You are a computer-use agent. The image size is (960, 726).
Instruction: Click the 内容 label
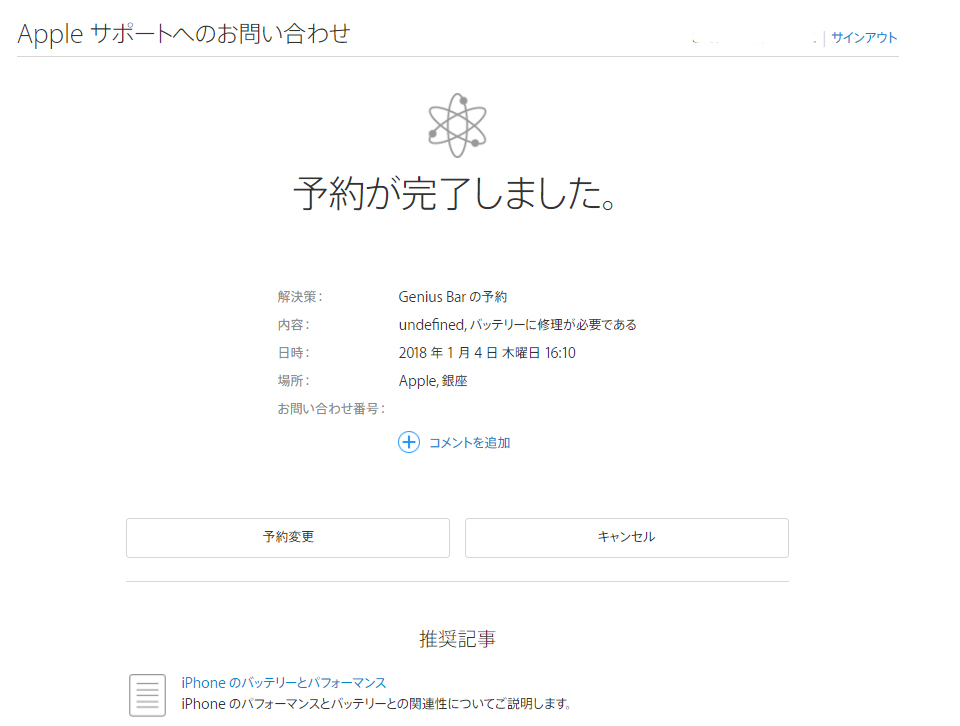click(293, 325)
